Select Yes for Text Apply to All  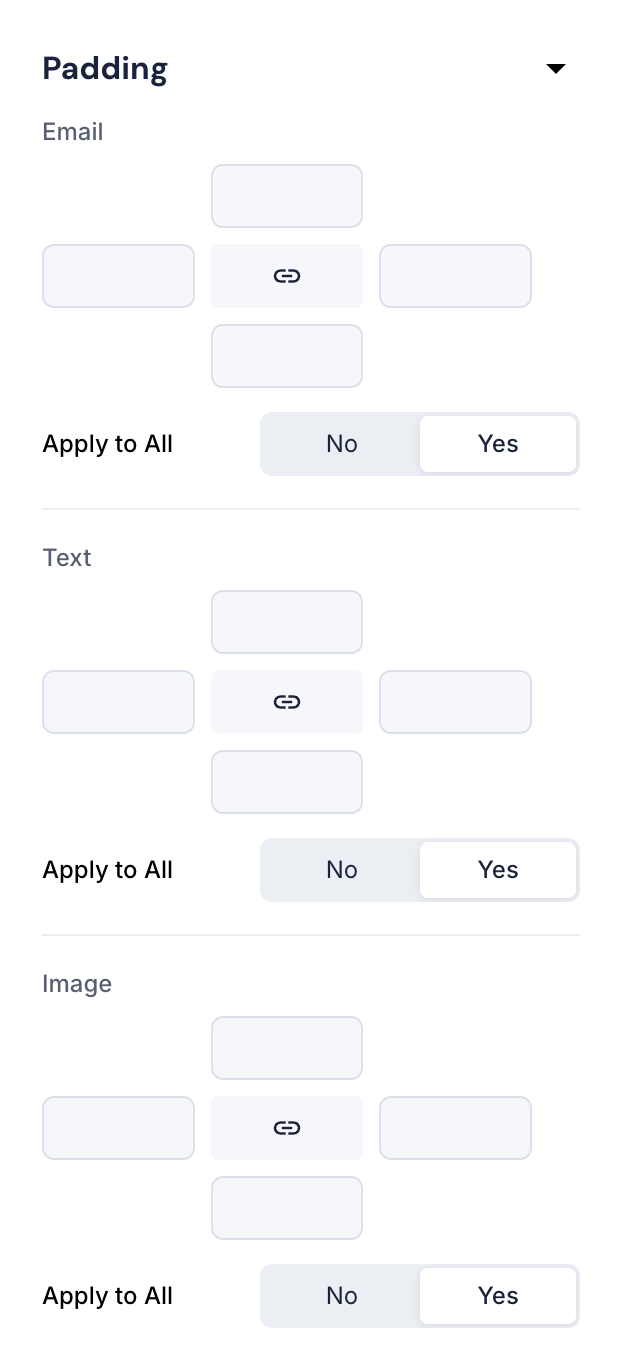click(498, 870)
